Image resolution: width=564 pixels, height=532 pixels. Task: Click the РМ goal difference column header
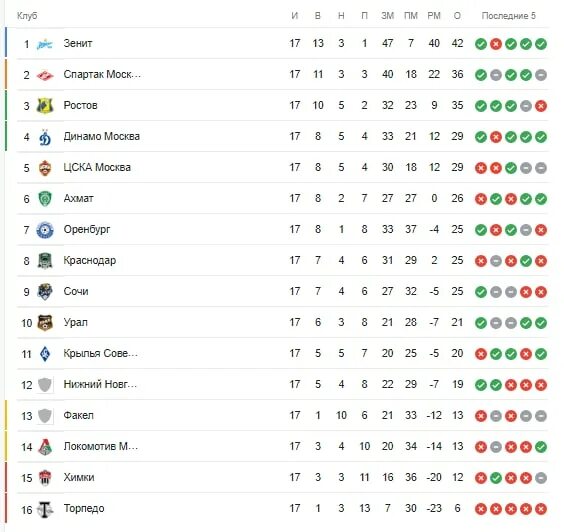coord(434,16)
